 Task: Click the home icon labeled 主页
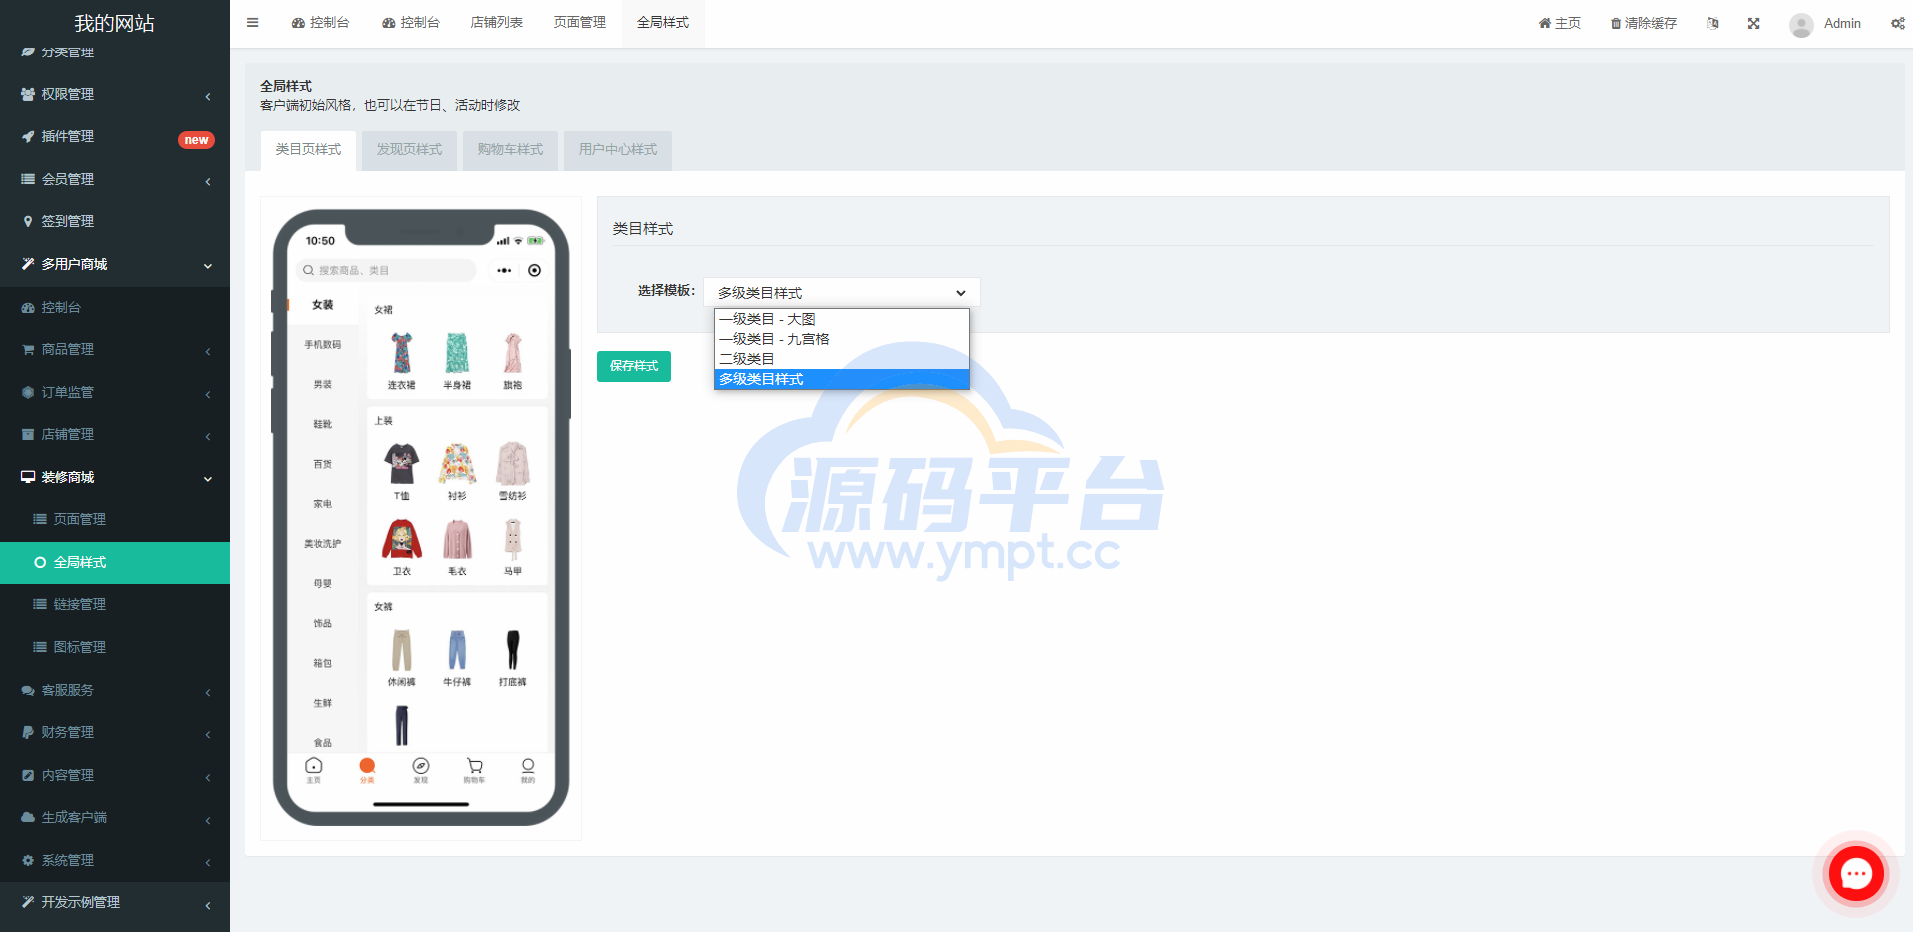1559,23
